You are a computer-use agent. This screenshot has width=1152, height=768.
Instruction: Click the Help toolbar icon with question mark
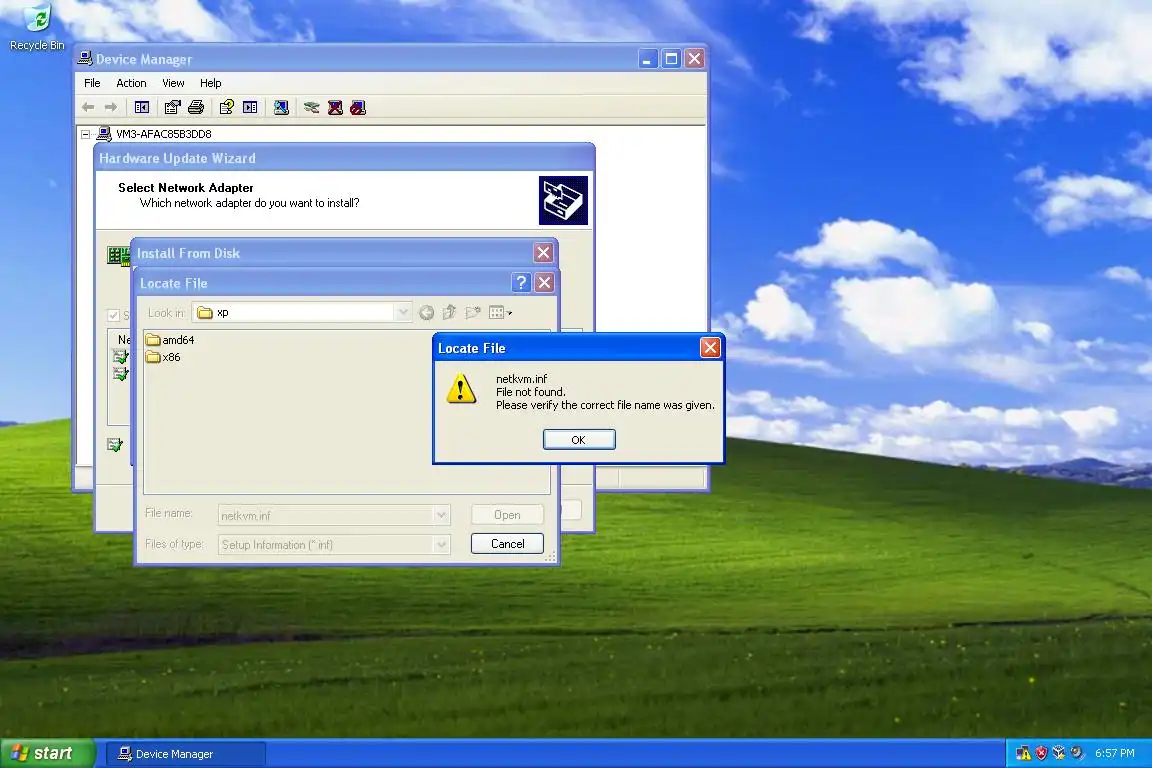coord(226,107)
